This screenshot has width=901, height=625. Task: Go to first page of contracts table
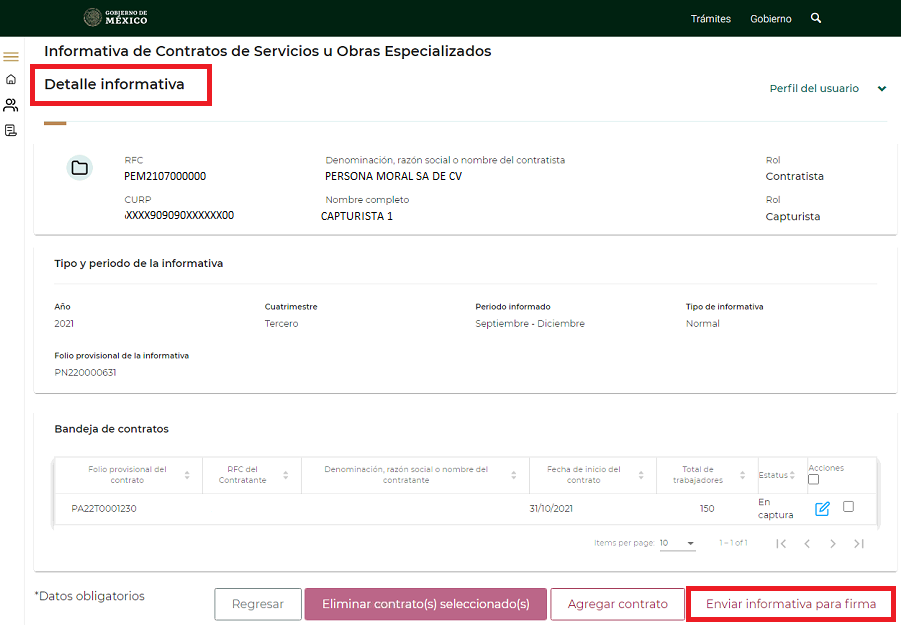point(781,543)
